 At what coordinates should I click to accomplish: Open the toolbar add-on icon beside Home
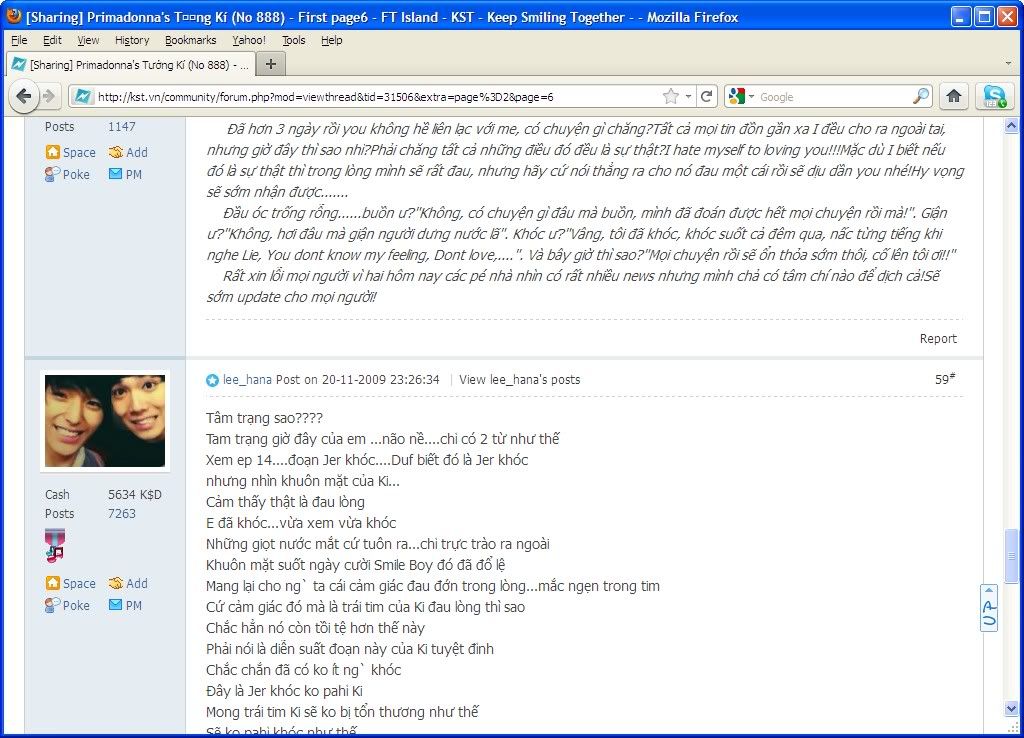pos(995,97)
